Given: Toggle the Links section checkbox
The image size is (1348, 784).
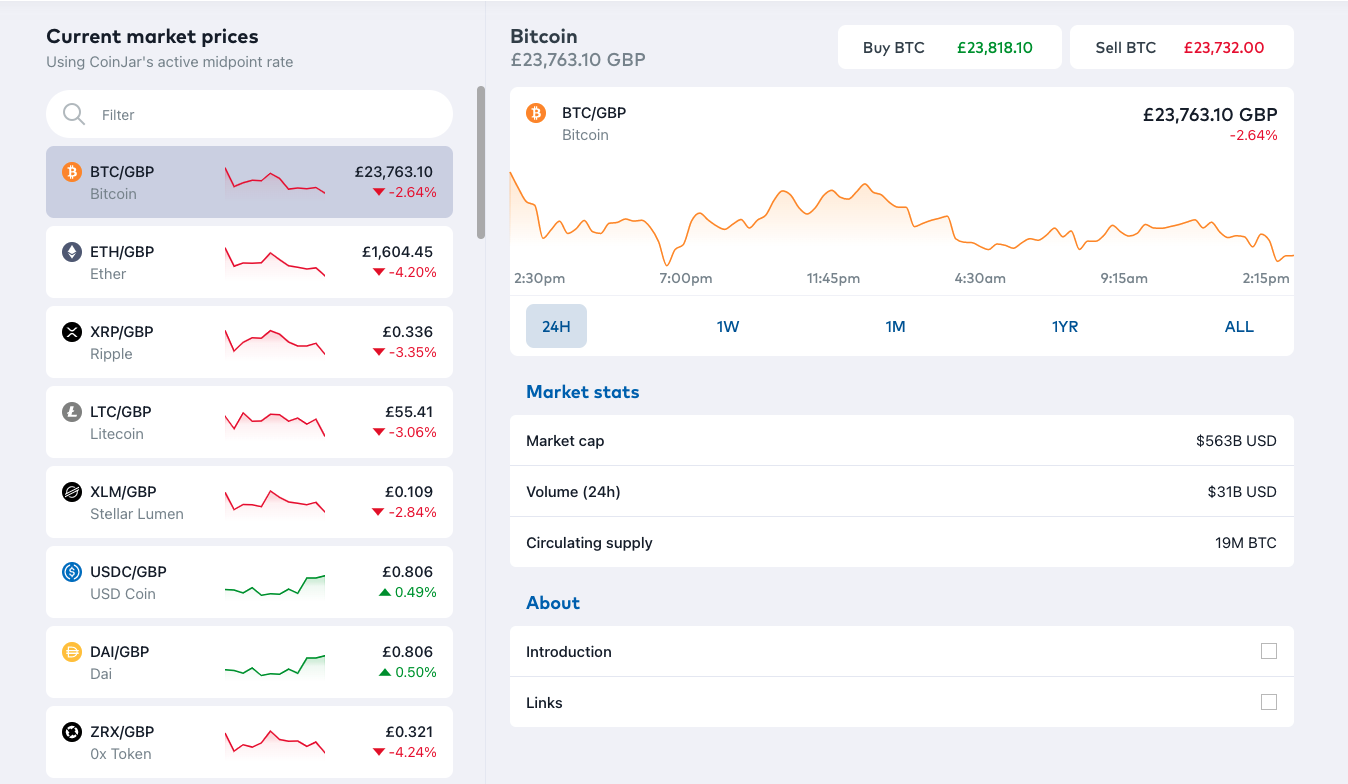Looking at the screenshot, I should 1269,702.
